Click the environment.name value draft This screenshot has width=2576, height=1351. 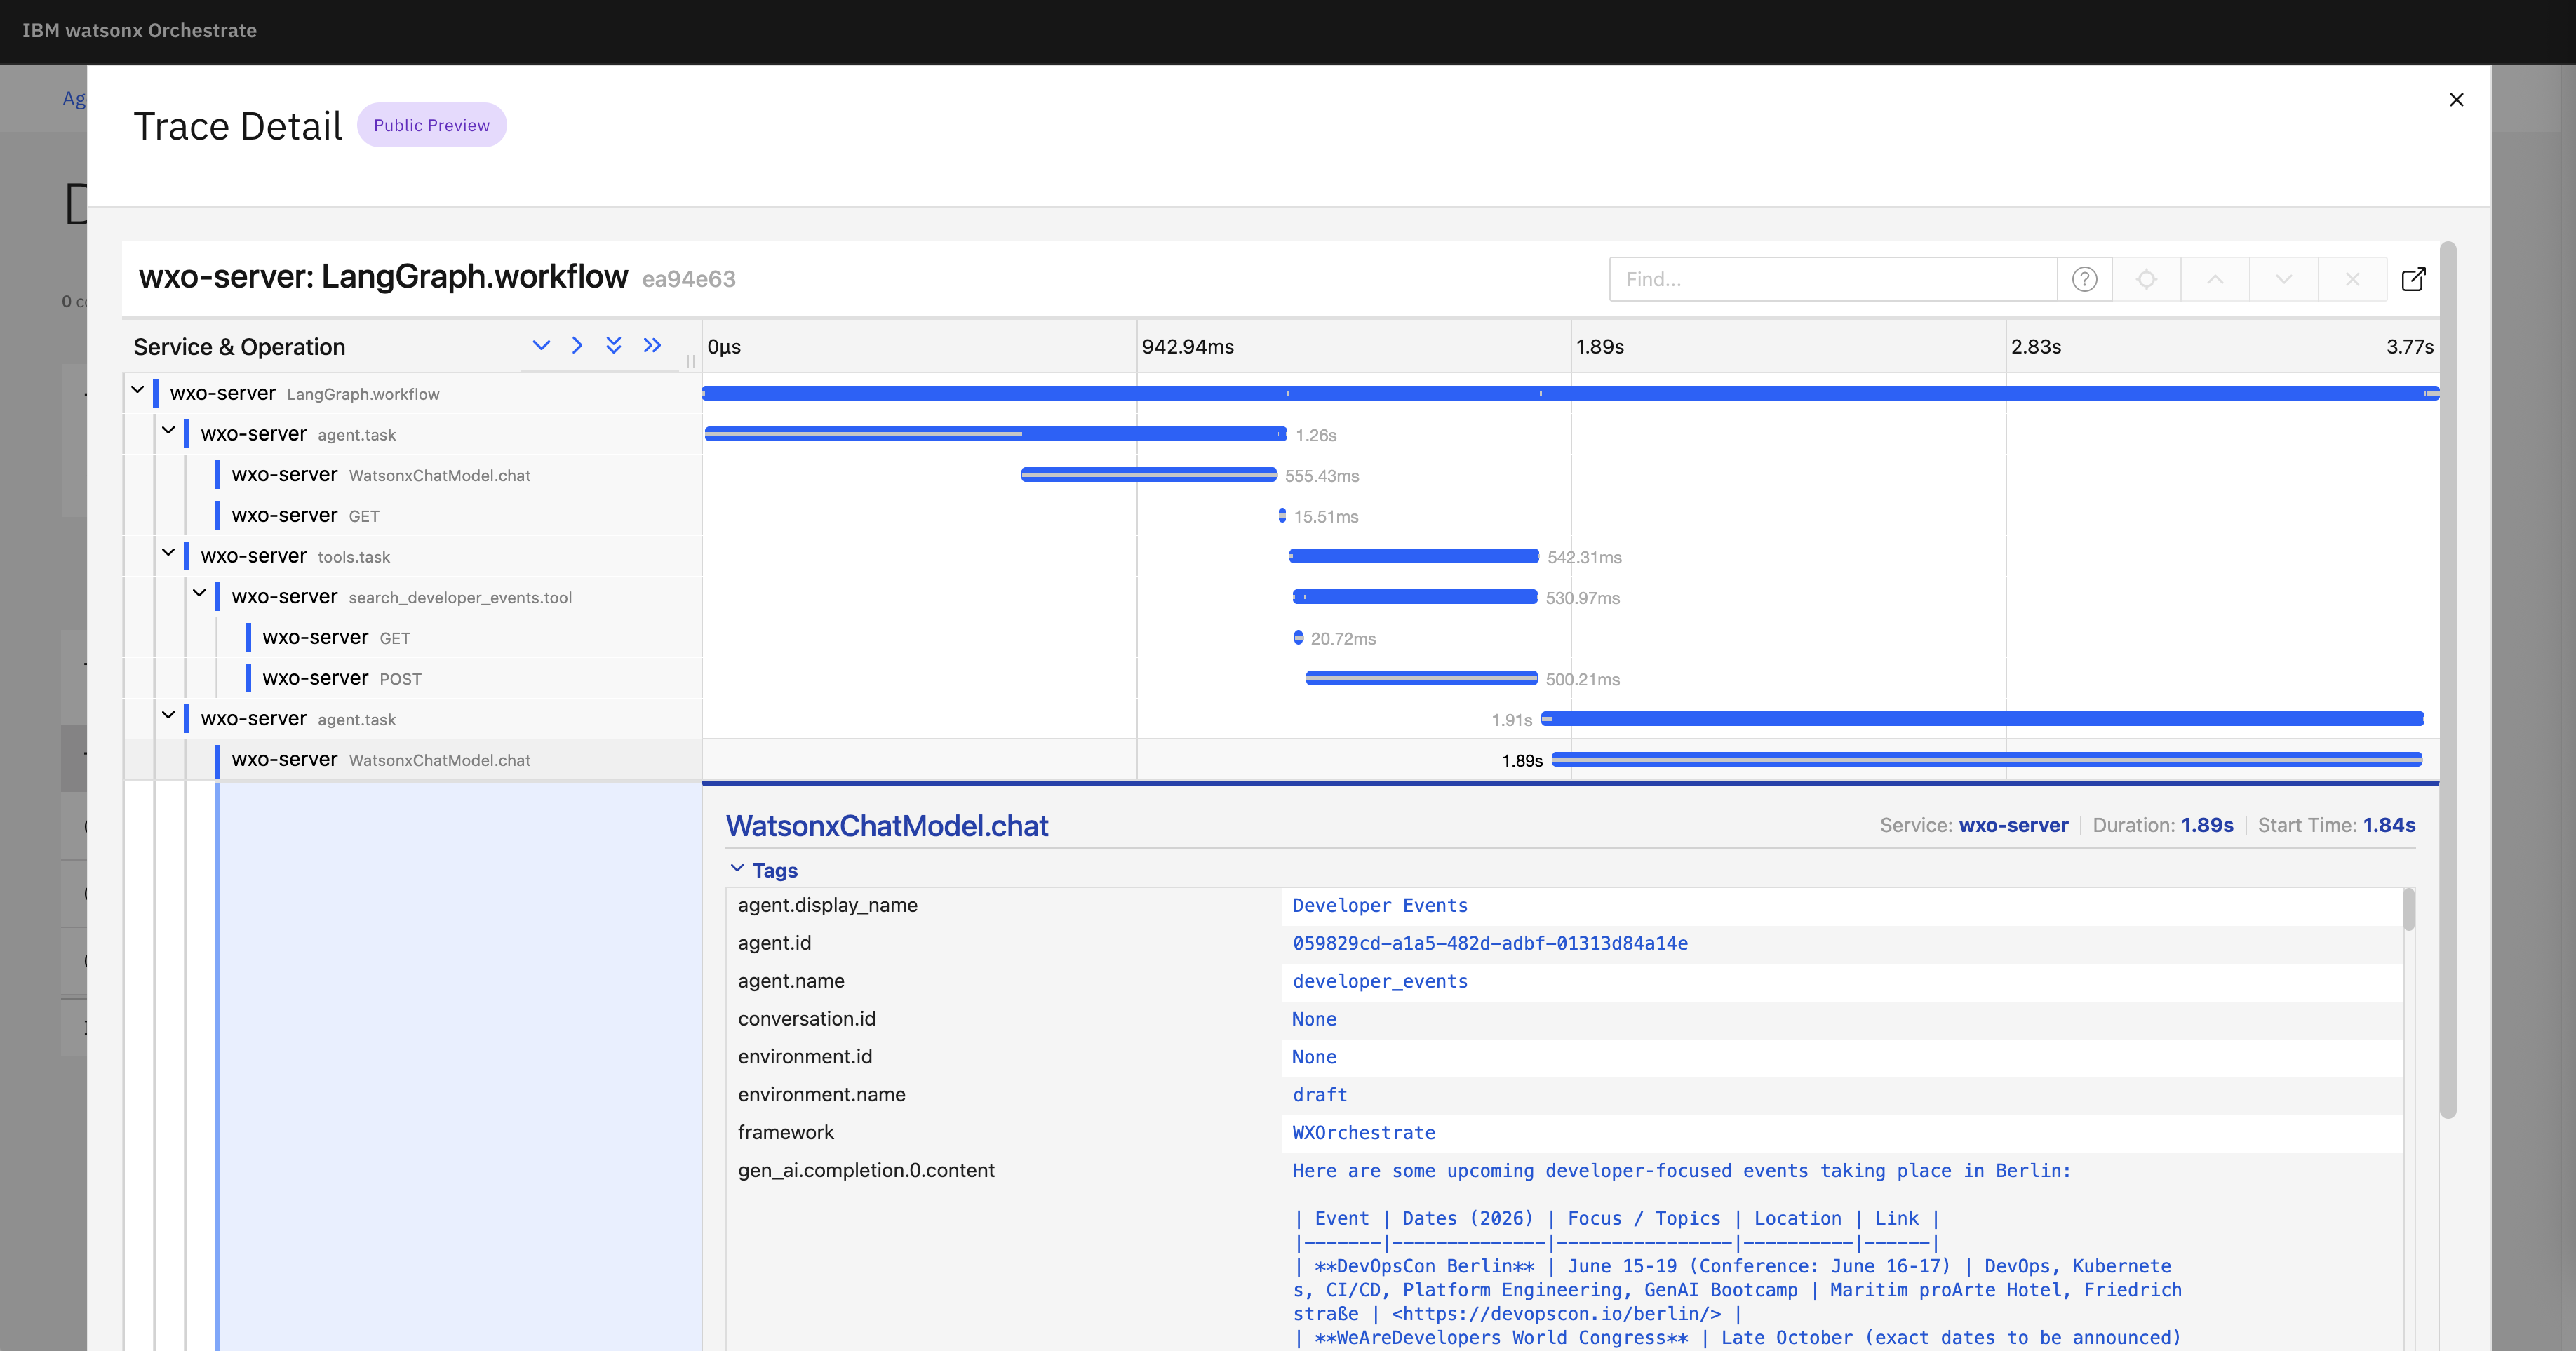1320,1096
